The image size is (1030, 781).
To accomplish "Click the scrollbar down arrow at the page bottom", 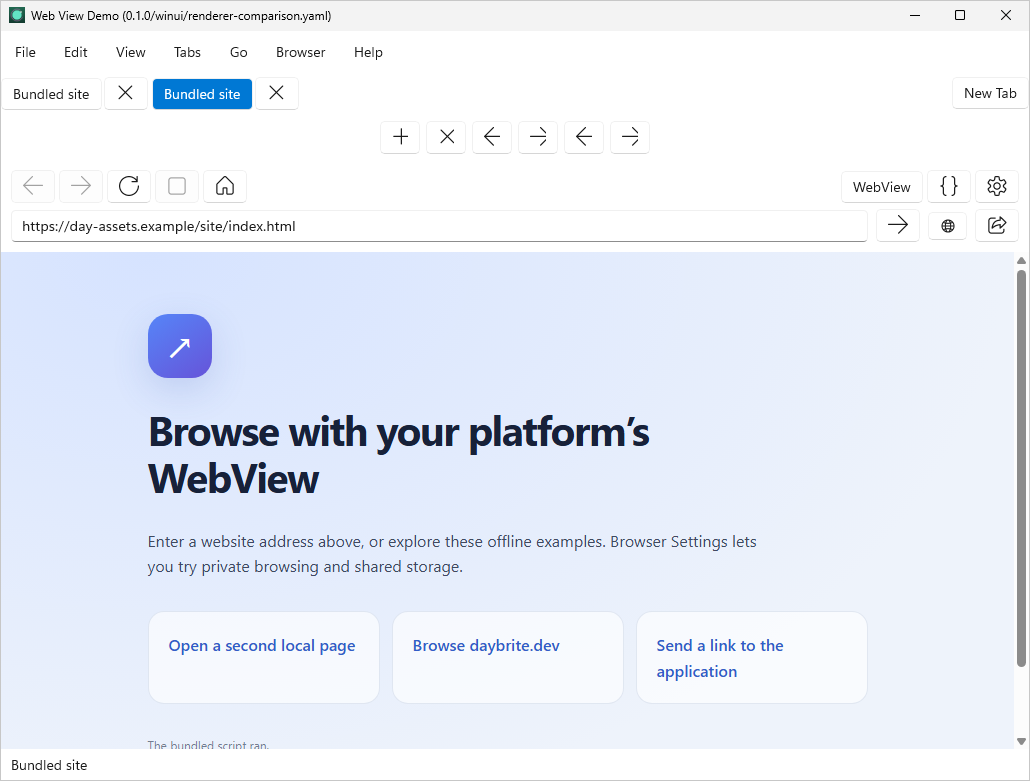I will [1021, 741].
